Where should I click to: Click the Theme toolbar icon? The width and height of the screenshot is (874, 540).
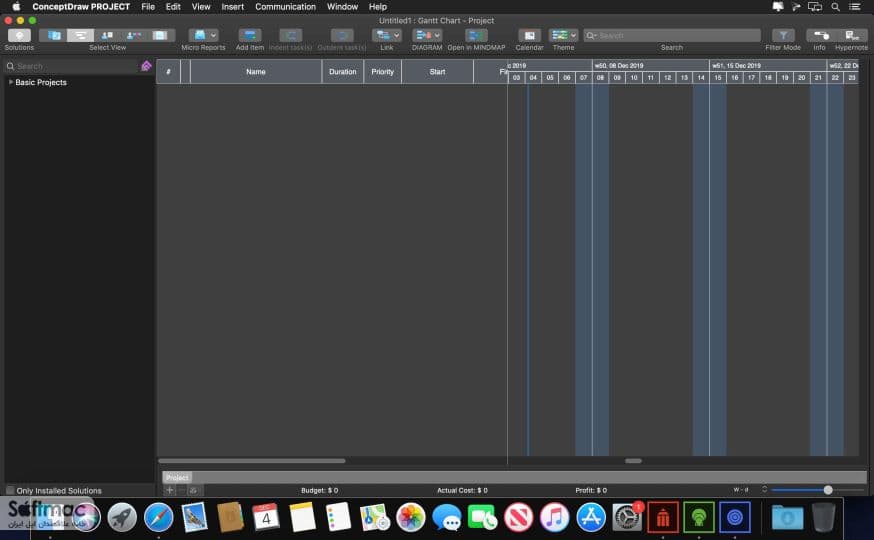[x=559, y=35]
